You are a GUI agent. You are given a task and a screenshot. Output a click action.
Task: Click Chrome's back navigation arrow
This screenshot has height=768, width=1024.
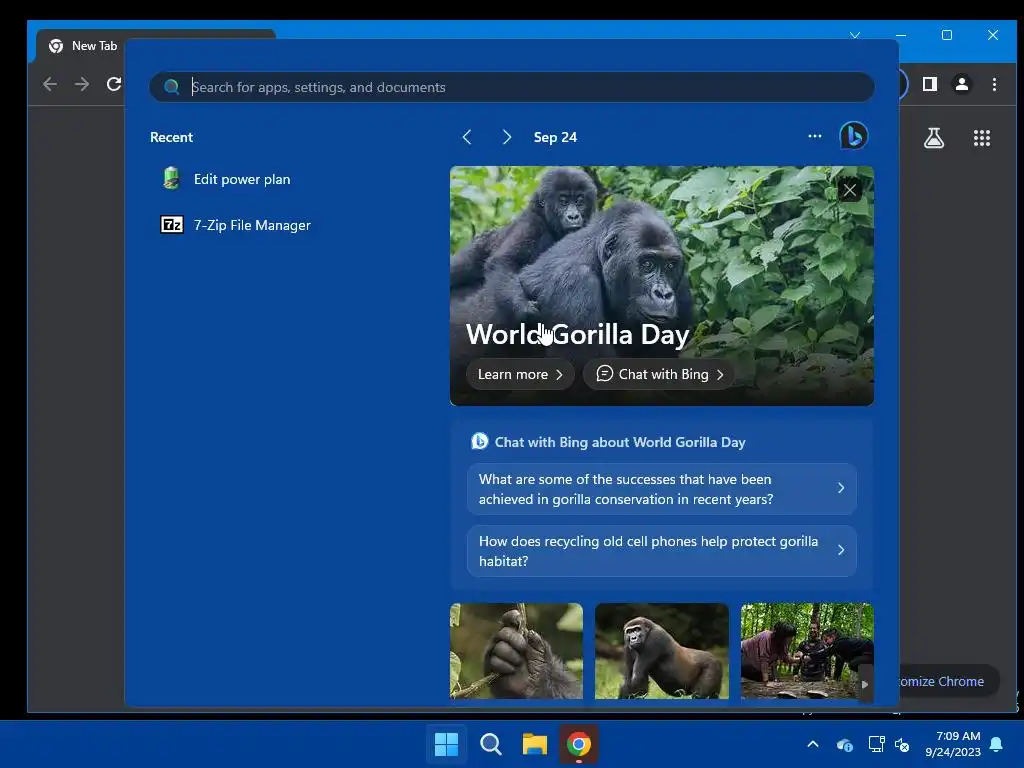(x=50, y=84)
